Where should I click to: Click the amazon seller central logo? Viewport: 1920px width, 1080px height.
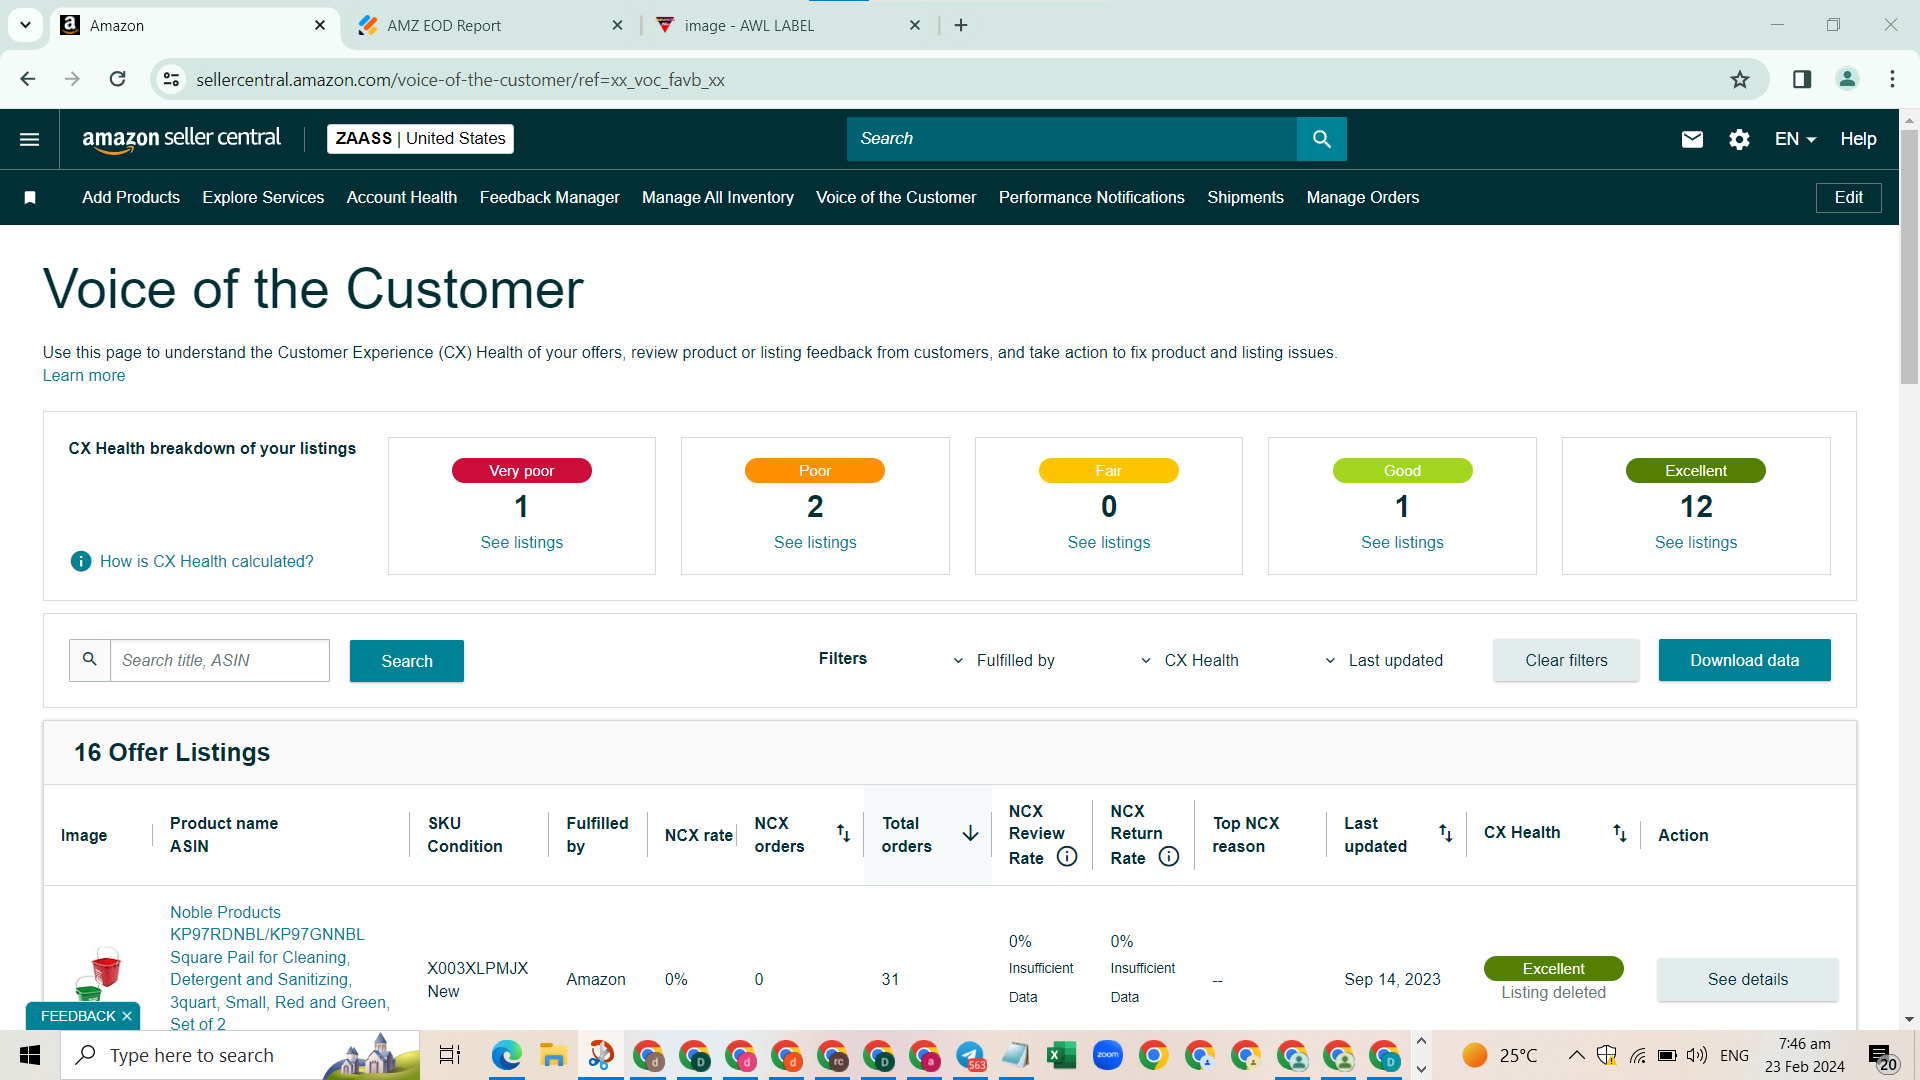pos(181,139)
